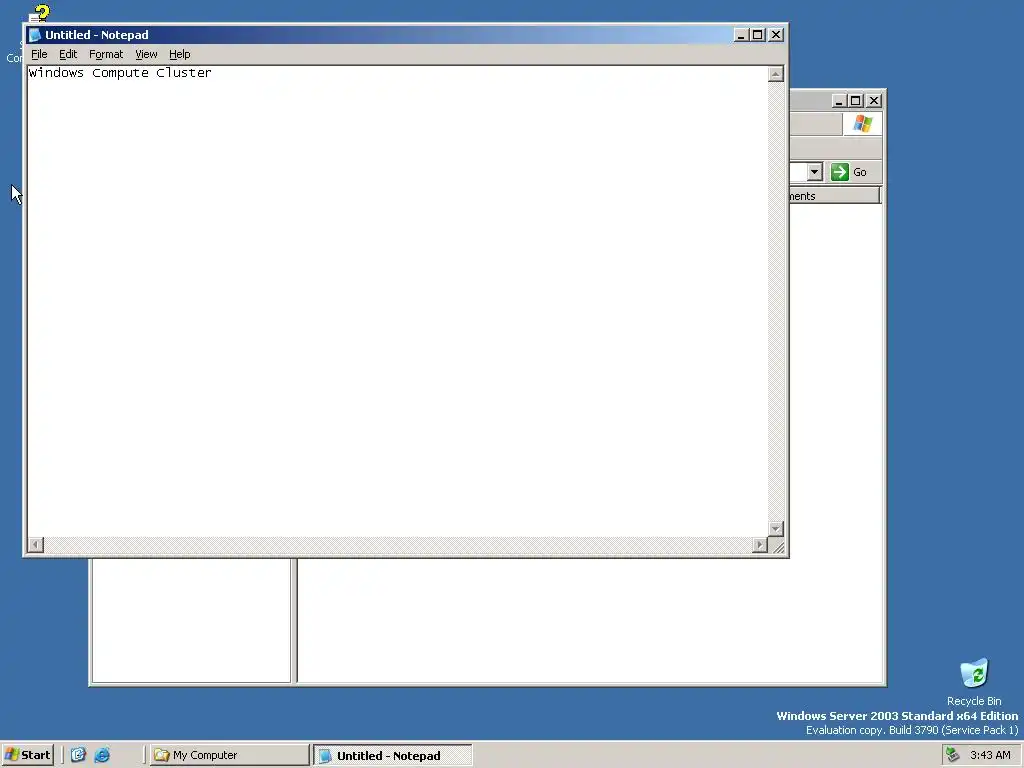Minimize the Notepad window
The width and height of the screenshot is (1024, 768).
[741, 35]
